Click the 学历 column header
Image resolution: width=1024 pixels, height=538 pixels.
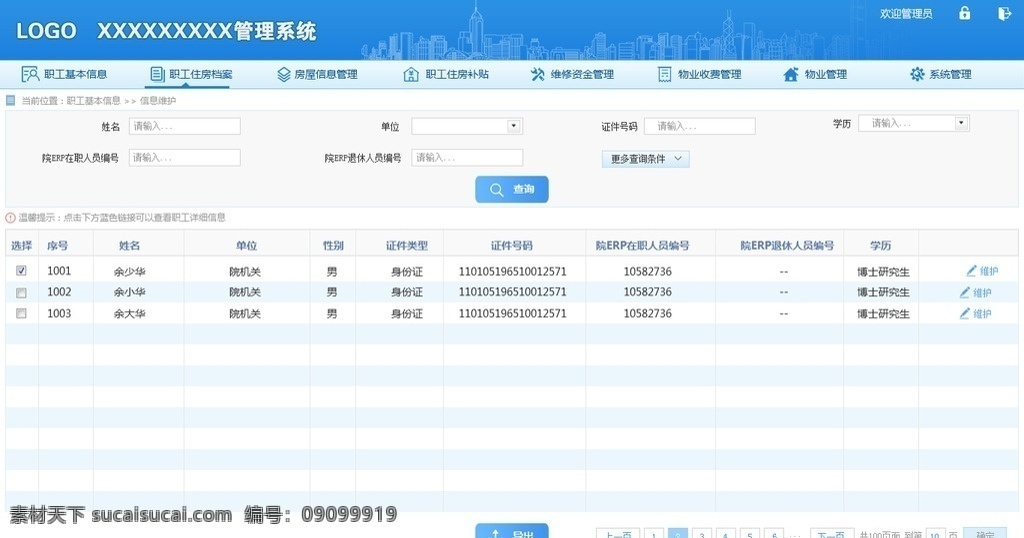tap(880, 245)
